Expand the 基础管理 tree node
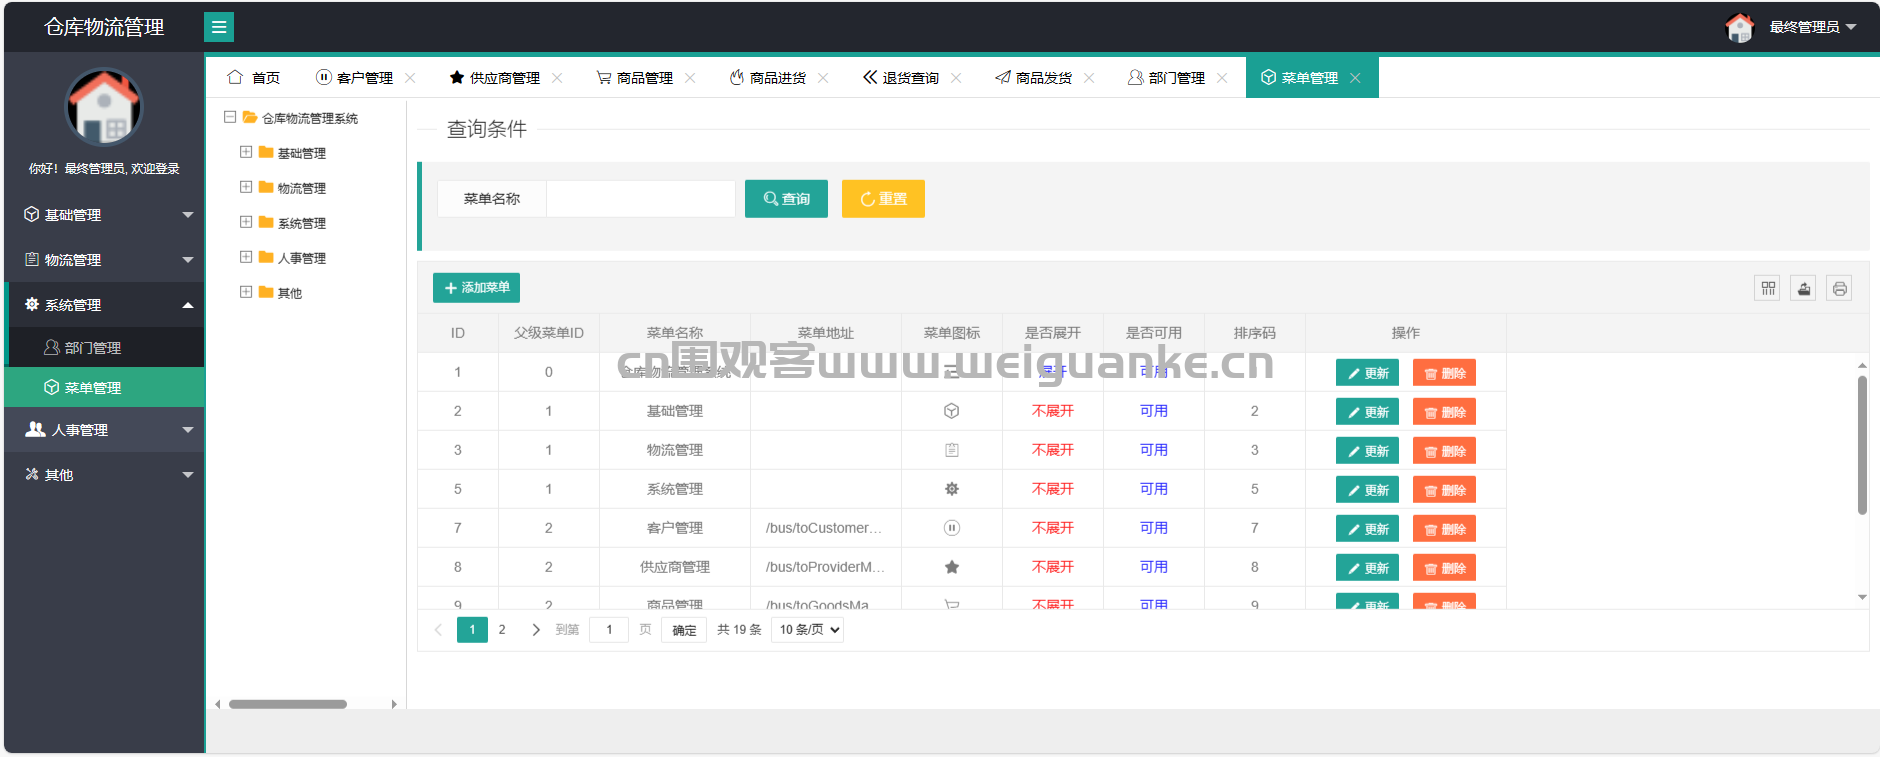Image resolution: width=1880 pixels, height=757 pixels. tap(246, 152)
